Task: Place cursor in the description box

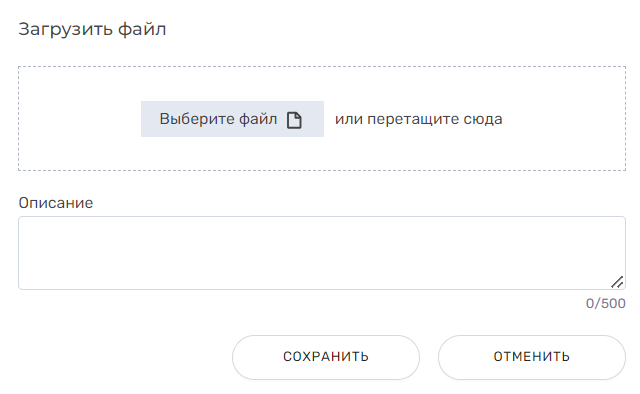Action: pos(322,253)
